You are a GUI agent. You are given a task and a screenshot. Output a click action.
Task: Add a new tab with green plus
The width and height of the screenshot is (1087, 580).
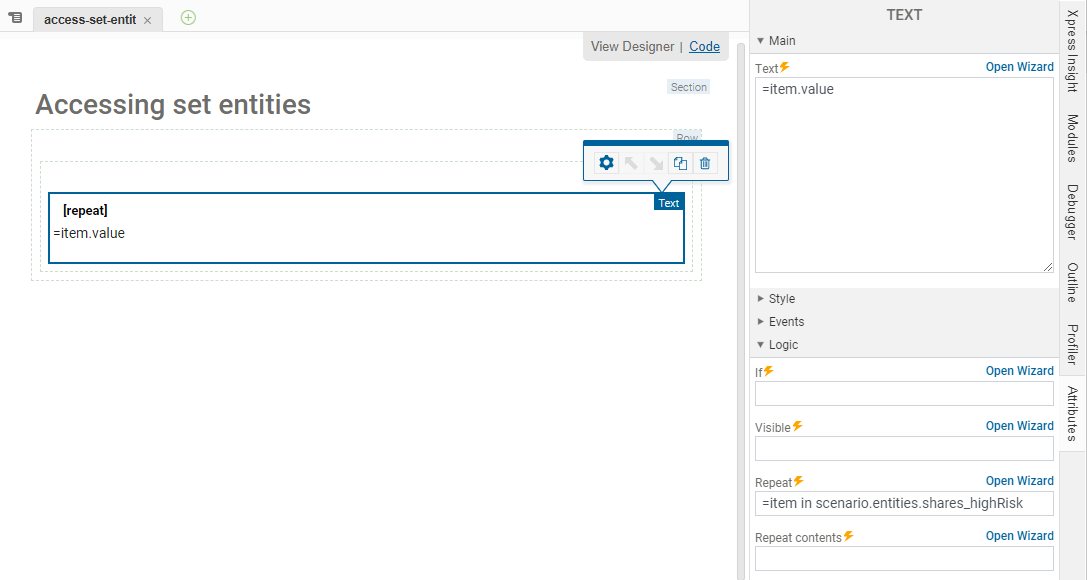pos(188,18)
